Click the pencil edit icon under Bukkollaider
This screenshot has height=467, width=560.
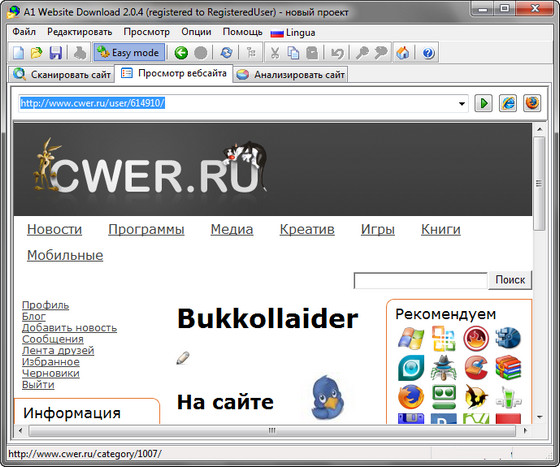(x=183, y=358)
